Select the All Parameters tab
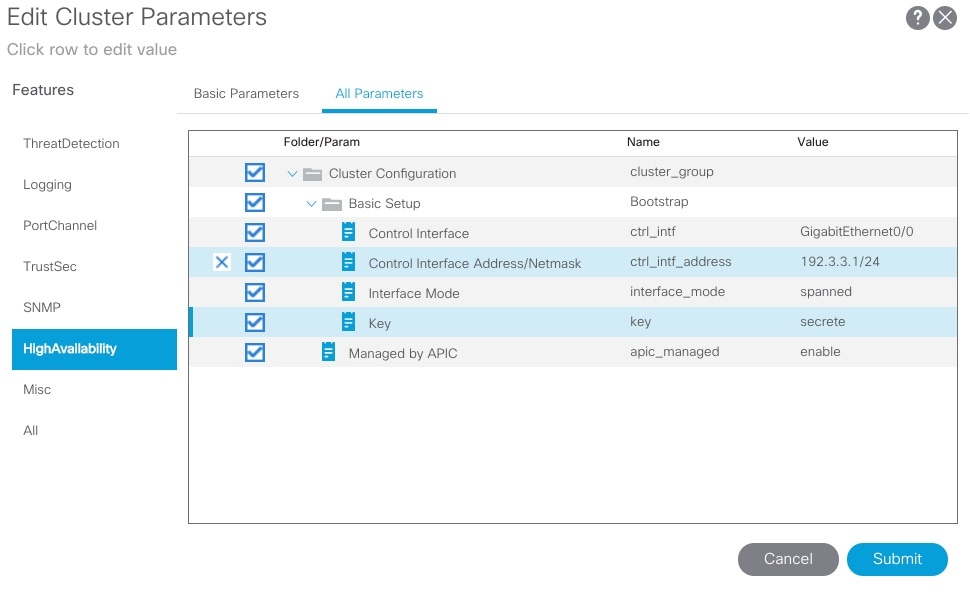Screen dimensions: 970x600 point(379,93)
